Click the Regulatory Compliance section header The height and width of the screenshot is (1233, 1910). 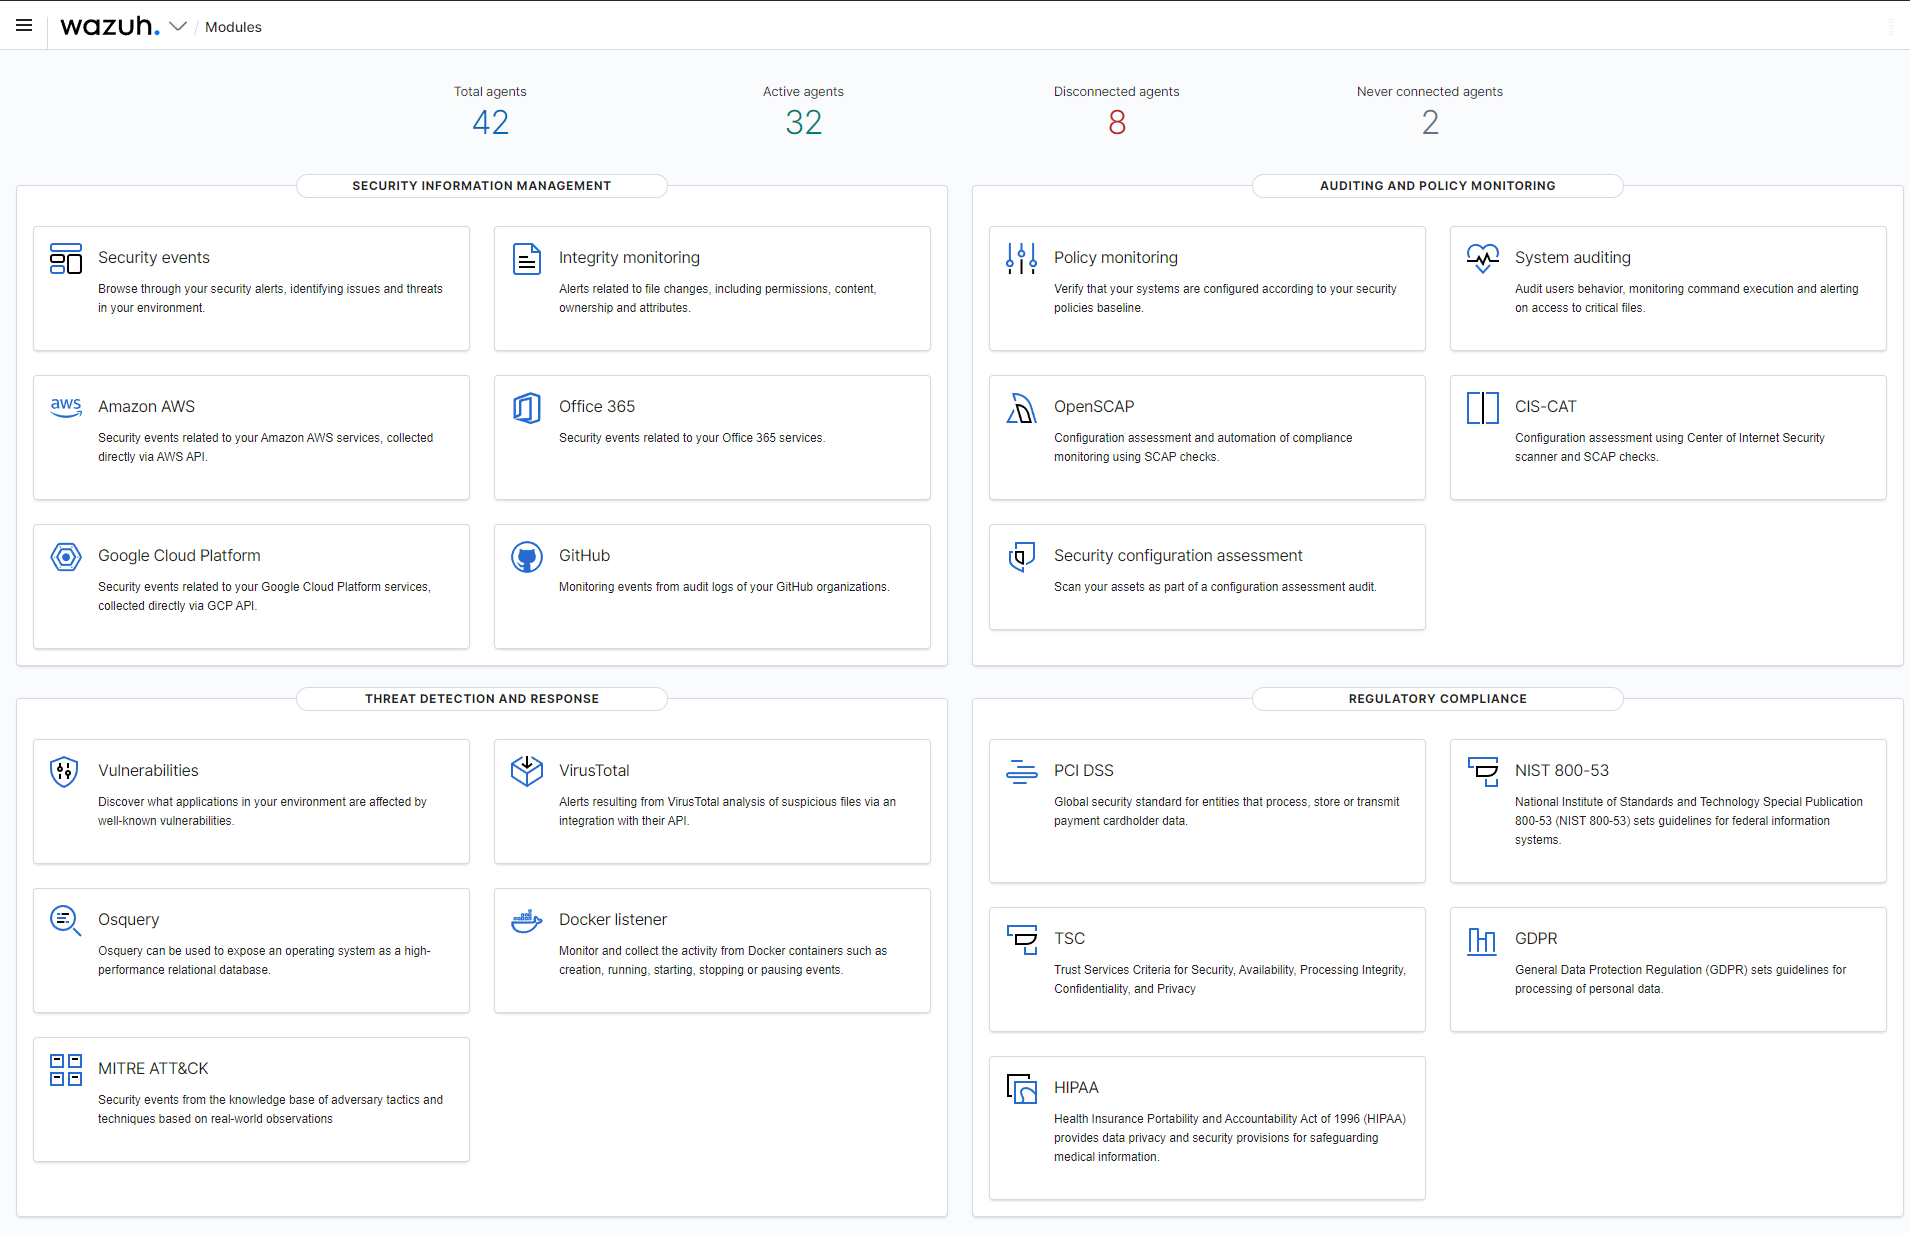click(x=1437, y=699)
